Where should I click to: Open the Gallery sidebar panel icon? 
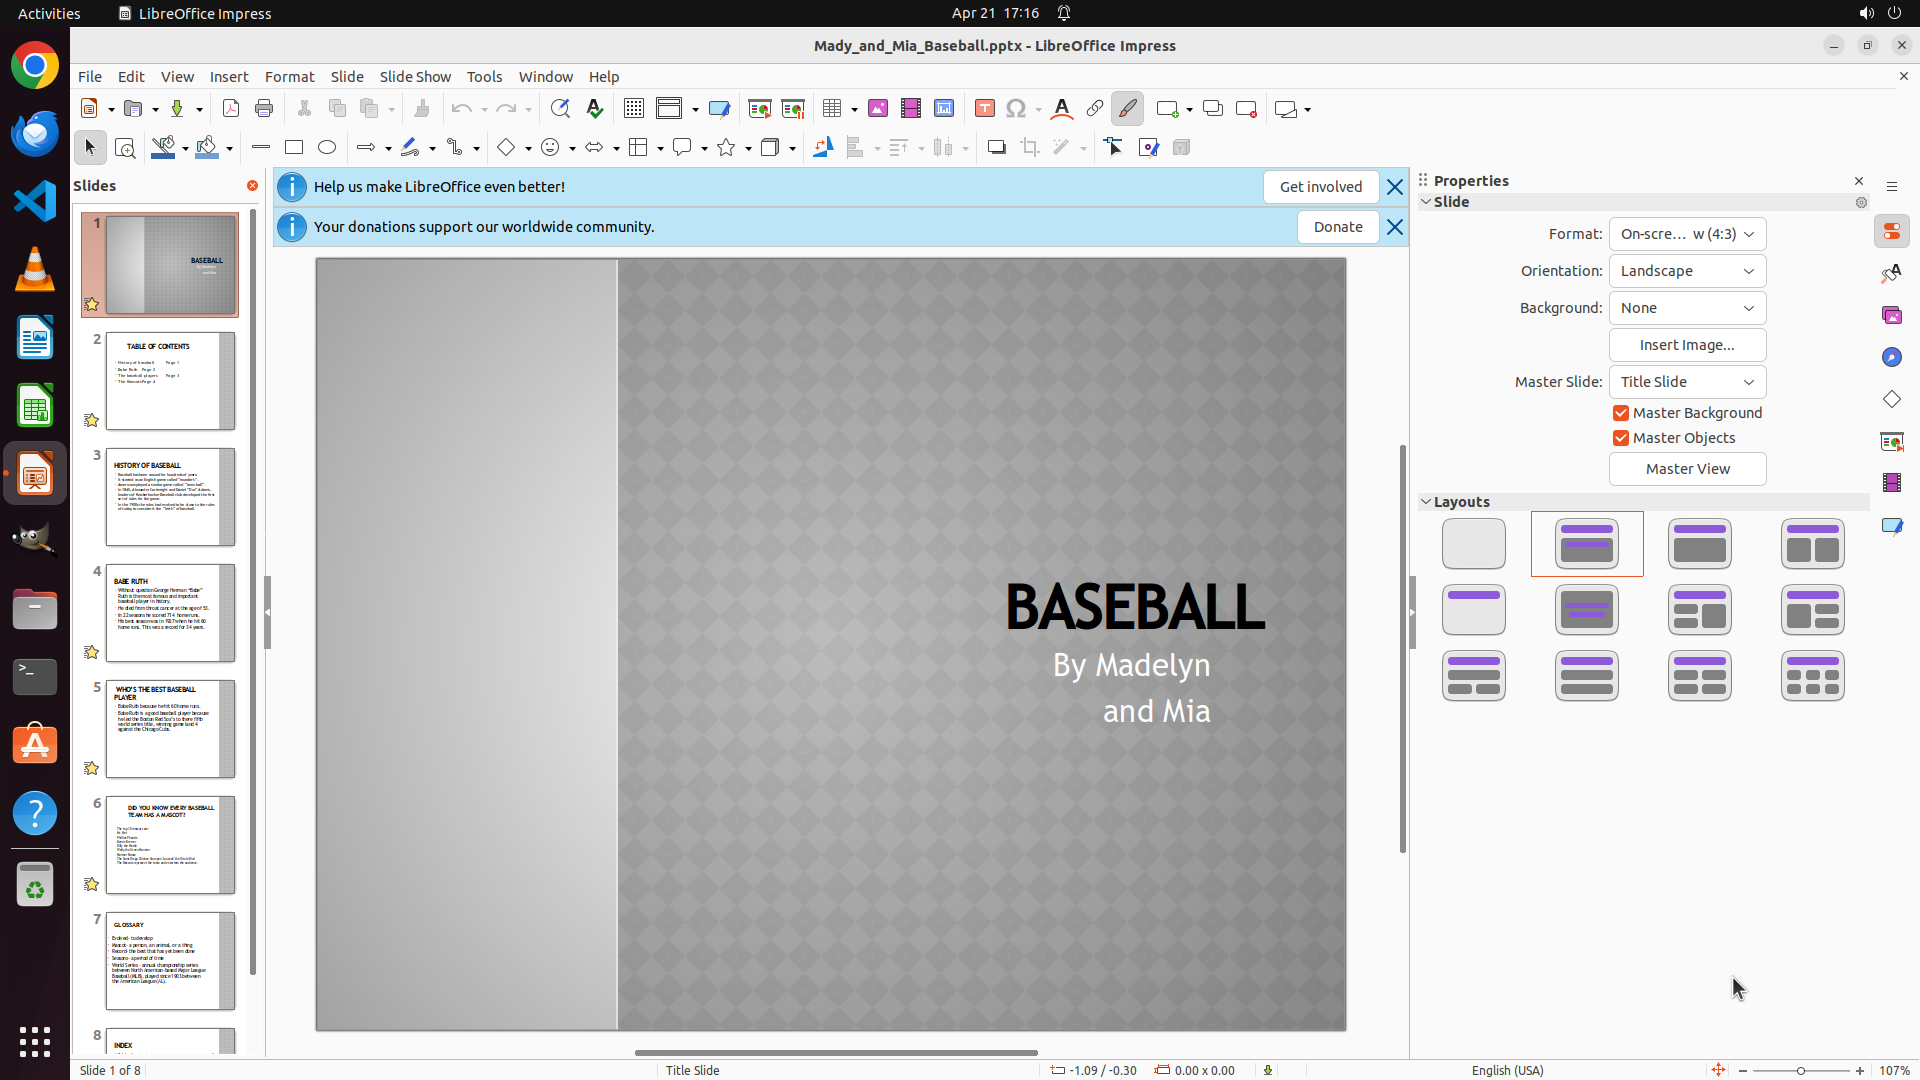(x=1892, y=316)
